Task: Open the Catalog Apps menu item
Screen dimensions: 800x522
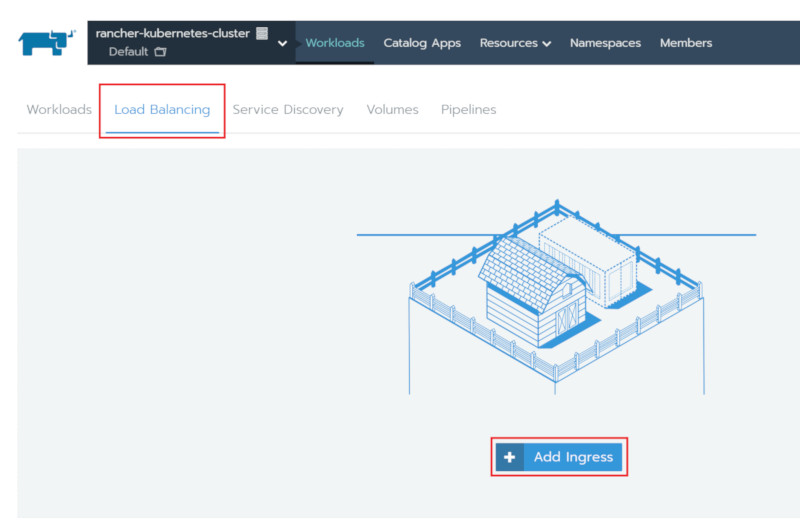Action: tap(422, 43)
